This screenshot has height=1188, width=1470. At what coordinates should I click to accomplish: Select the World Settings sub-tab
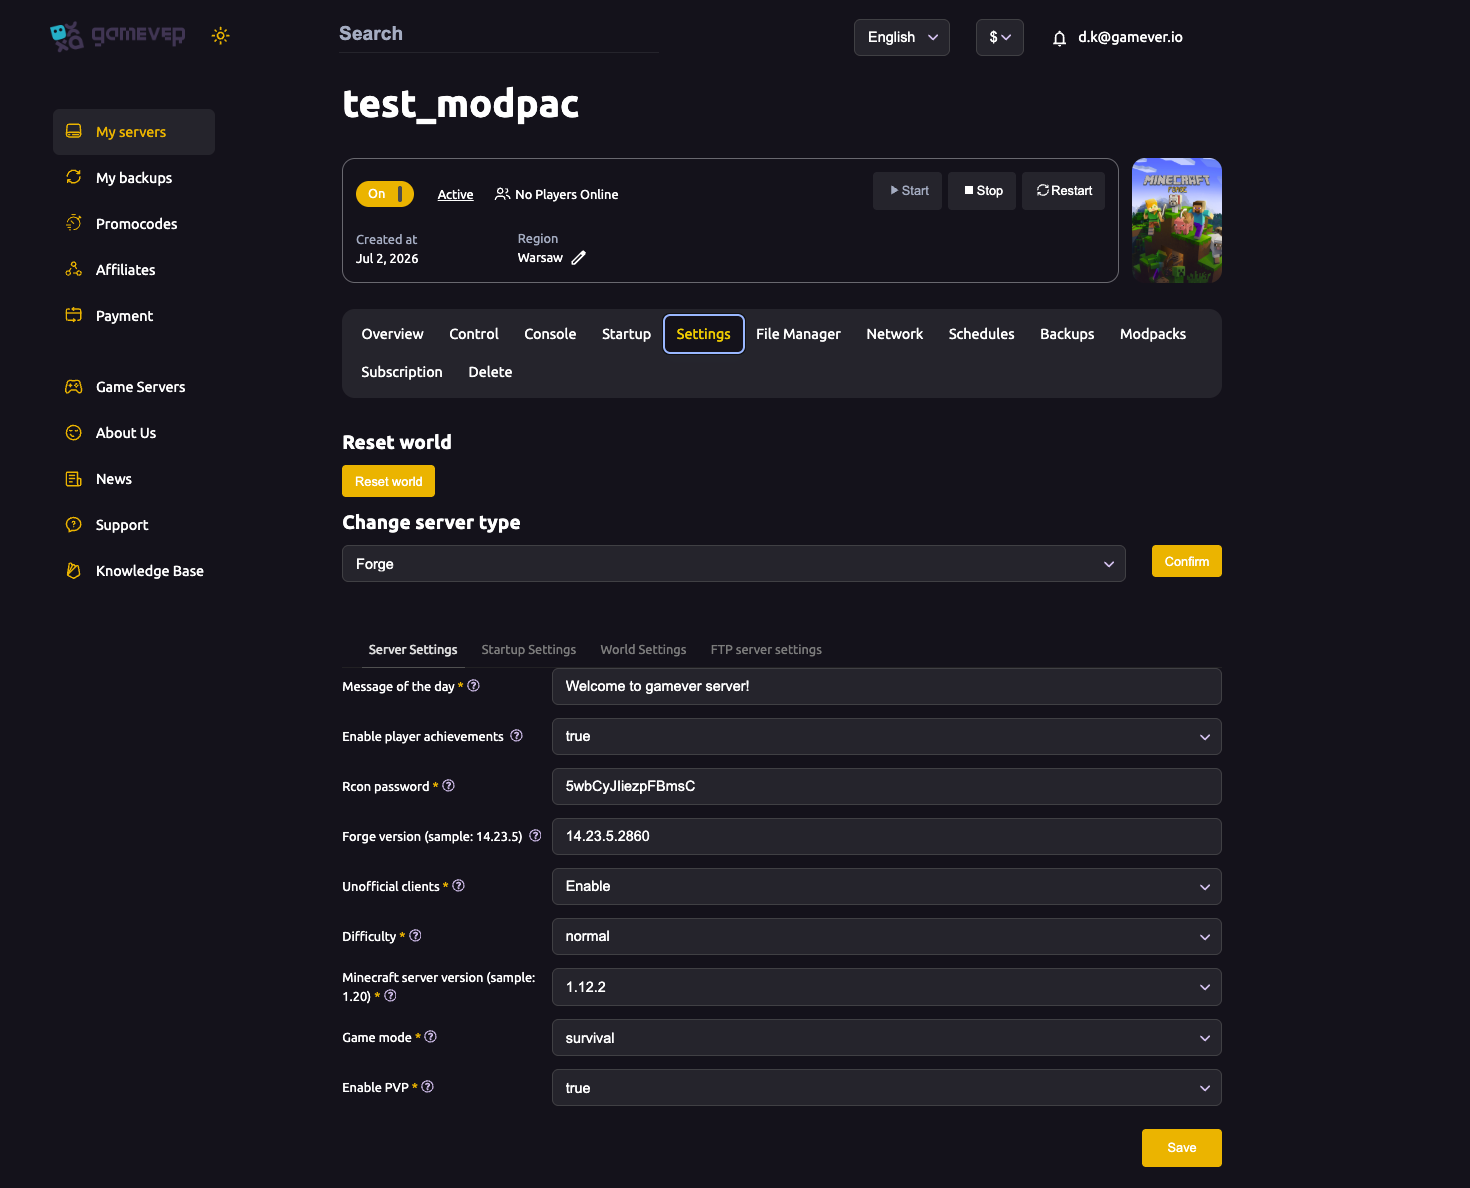tap(643, 650)
